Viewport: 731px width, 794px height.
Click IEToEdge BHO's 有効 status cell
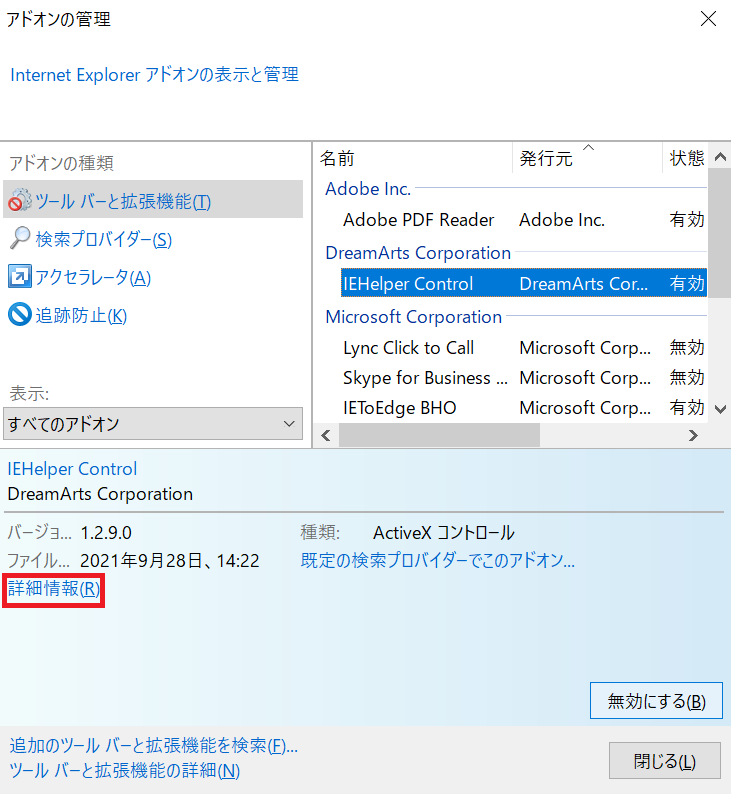pos(687,408)
